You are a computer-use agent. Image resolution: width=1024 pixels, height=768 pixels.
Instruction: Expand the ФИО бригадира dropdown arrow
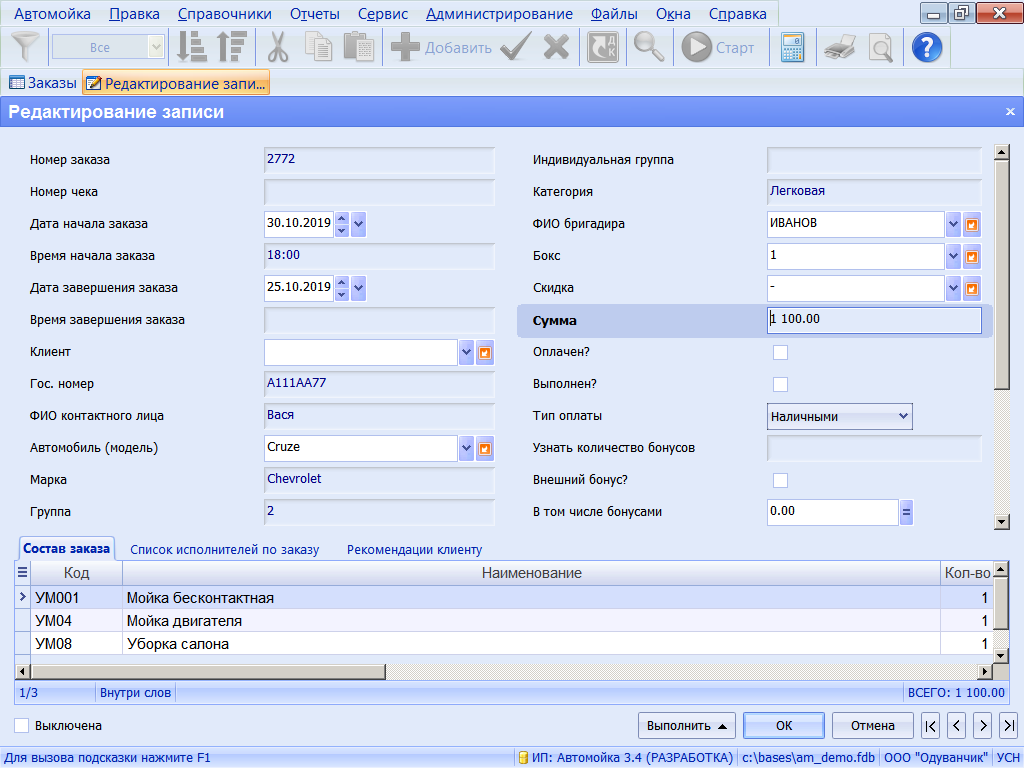[953, 224]
